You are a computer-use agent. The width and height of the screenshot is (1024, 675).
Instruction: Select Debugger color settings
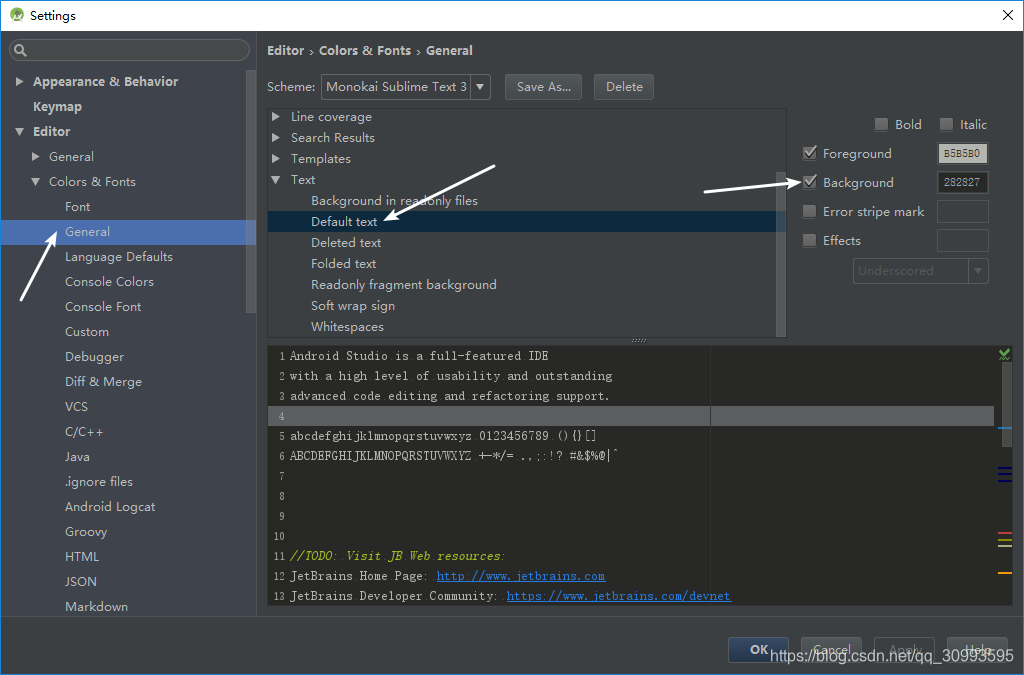(95, 357)
